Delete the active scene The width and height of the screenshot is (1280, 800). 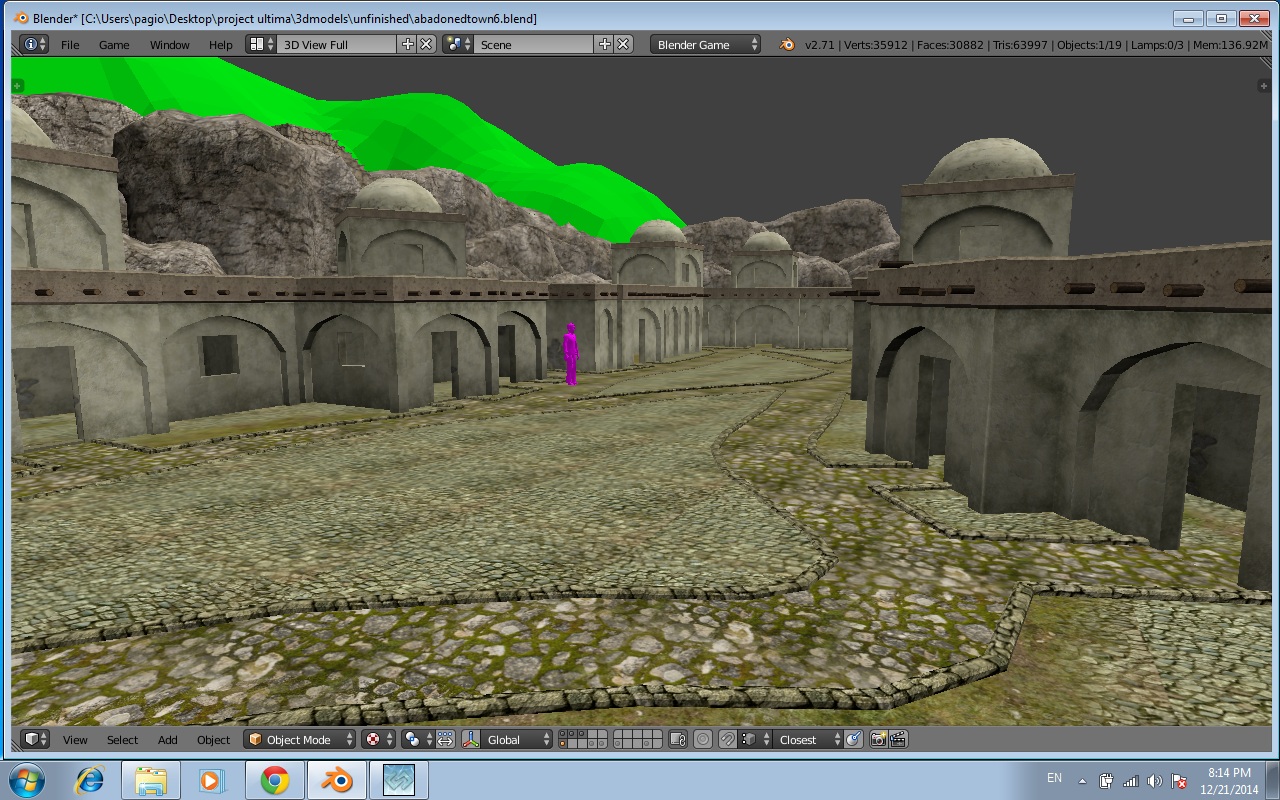pos(623,44)
